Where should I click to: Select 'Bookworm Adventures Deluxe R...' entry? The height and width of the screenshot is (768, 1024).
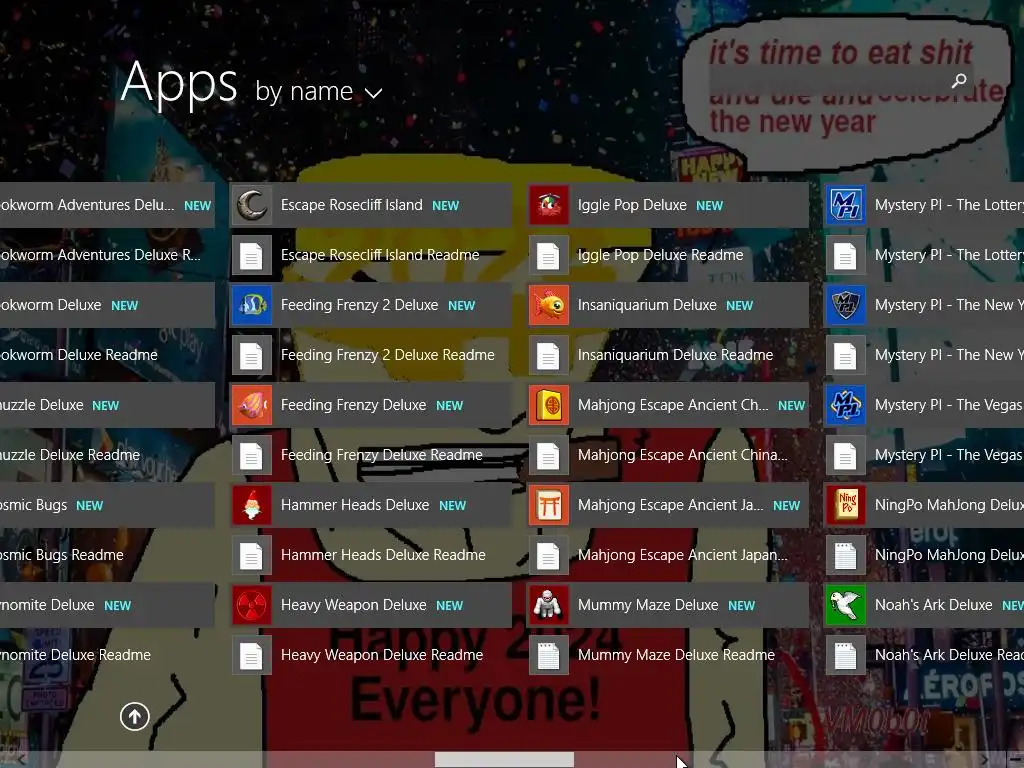[107, 255]
